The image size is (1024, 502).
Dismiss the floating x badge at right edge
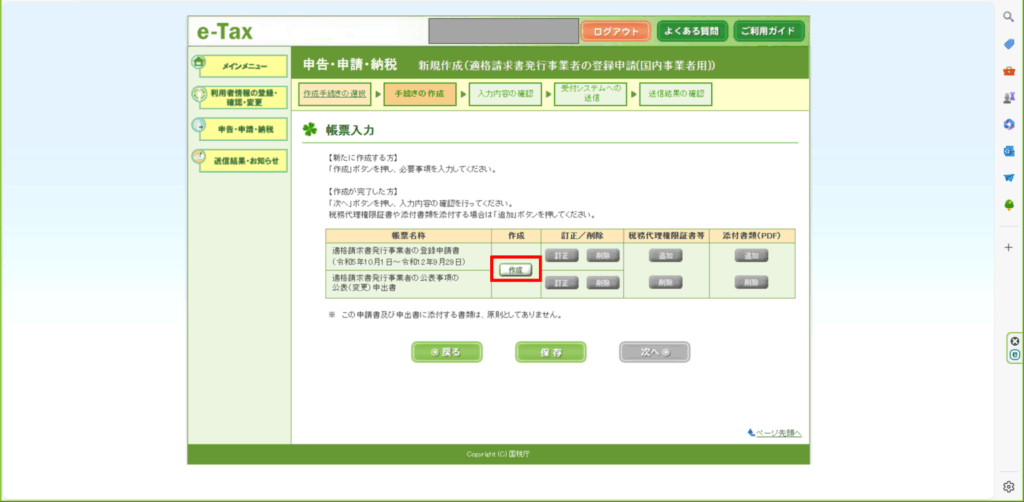pos(1014,341)
